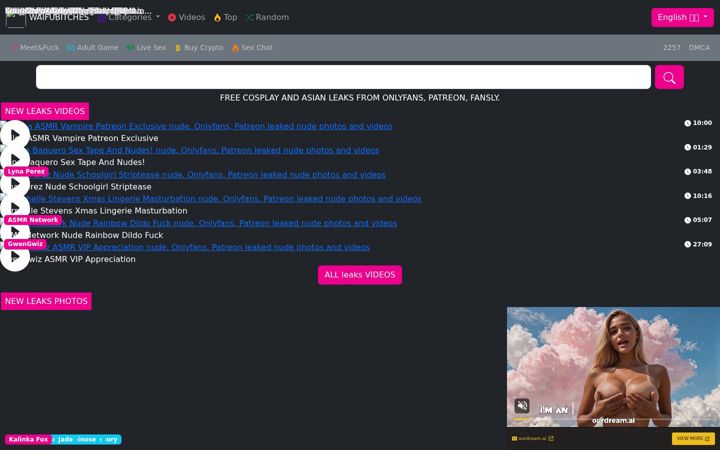The image size is (720, 450).
Task: Play the ASMR Vampire video
Action: click(x=15, y=135)
